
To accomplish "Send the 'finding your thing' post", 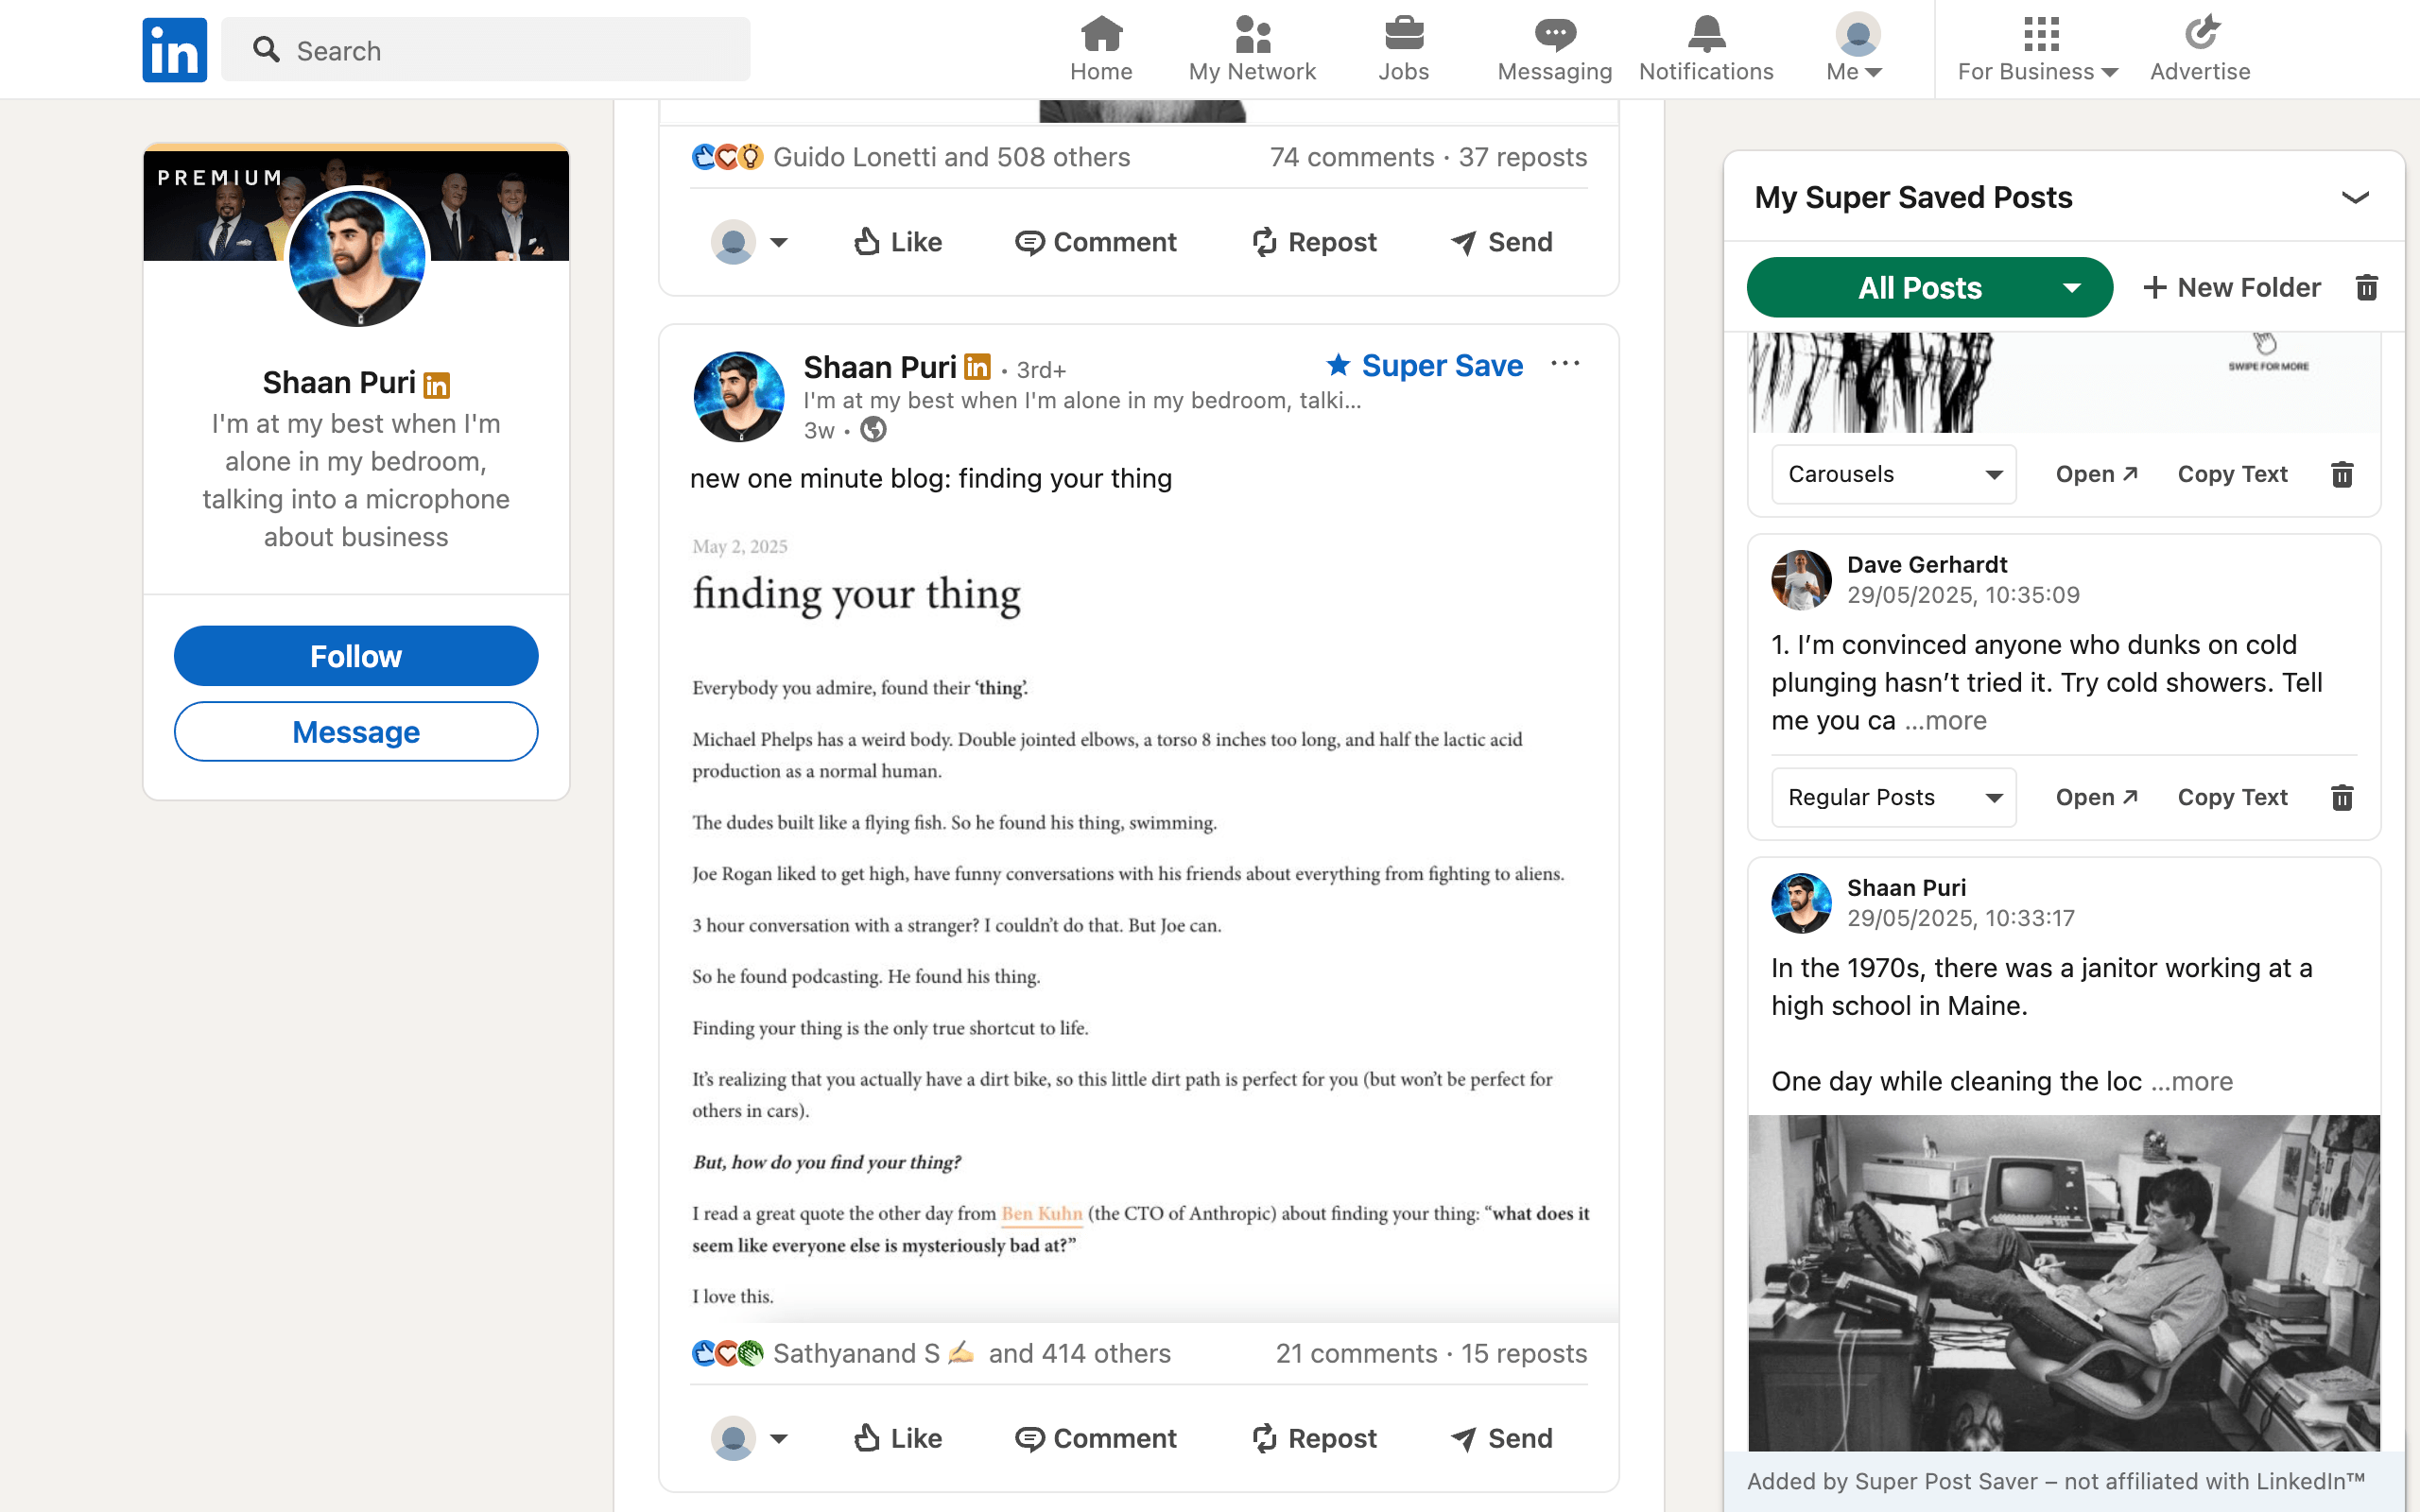I will (x=1501, y=1438).
